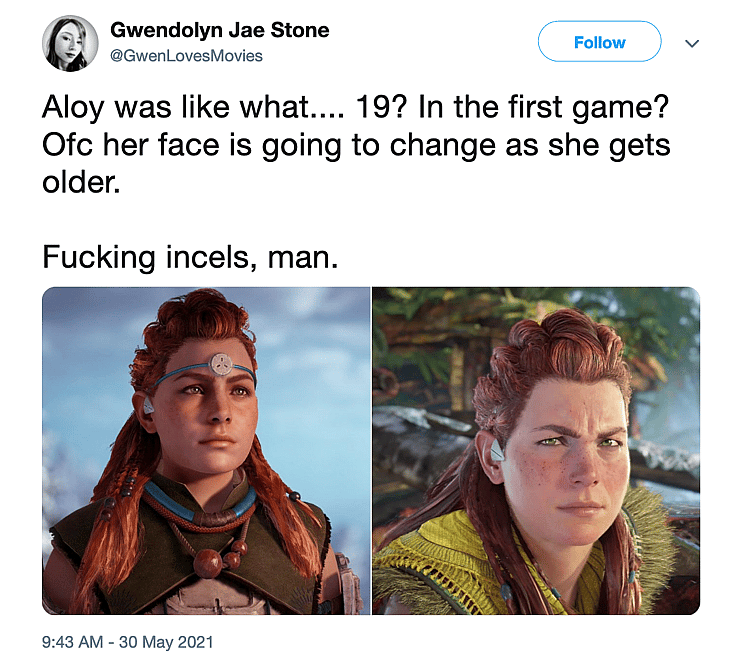This screenshot has height=666, width=750.
Task: Open the left image with blue headband
Action: pyautogui.click(x=206, y=450)
